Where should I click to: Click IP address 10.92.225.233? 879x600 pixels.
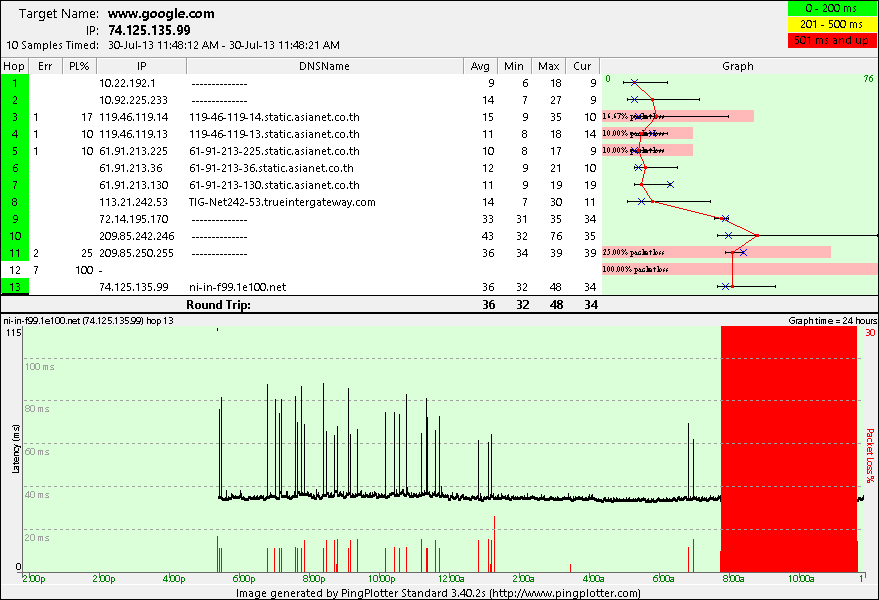click(134, 100)
